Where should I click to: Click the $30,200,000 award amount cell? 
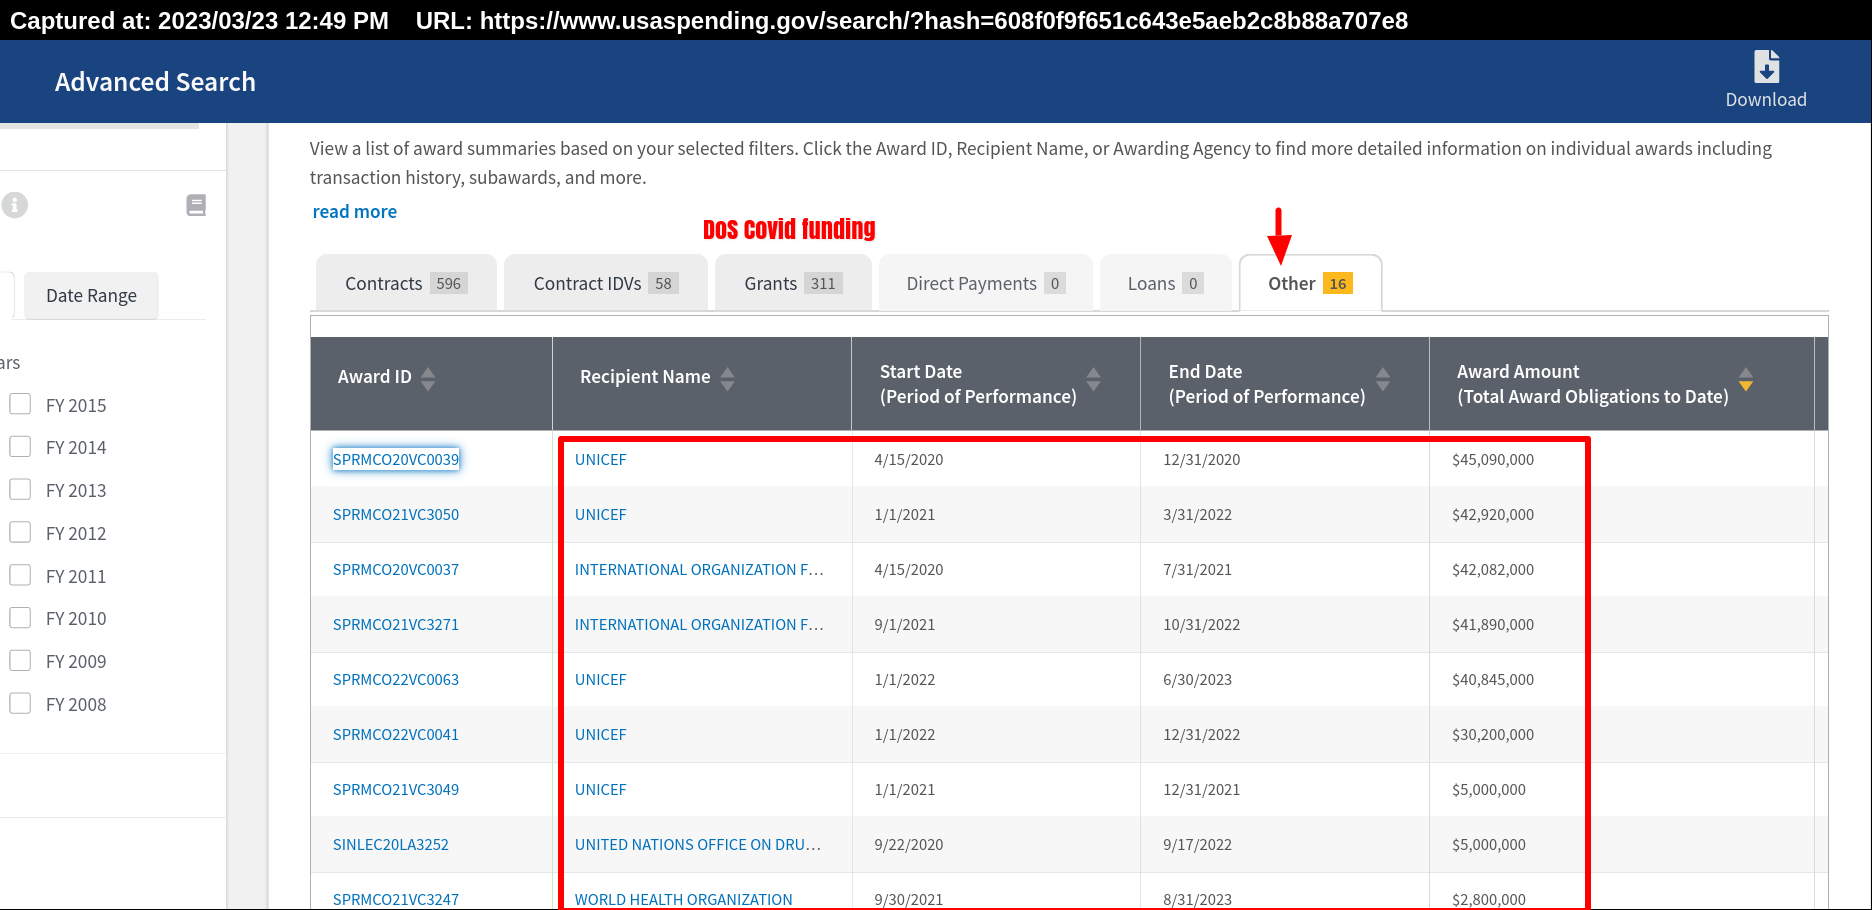[1493, 734]
